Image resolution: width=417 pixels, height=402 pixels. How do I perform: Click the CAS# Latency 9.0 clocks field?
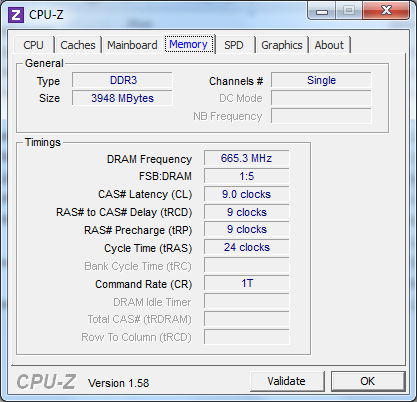tap(247, 194)
